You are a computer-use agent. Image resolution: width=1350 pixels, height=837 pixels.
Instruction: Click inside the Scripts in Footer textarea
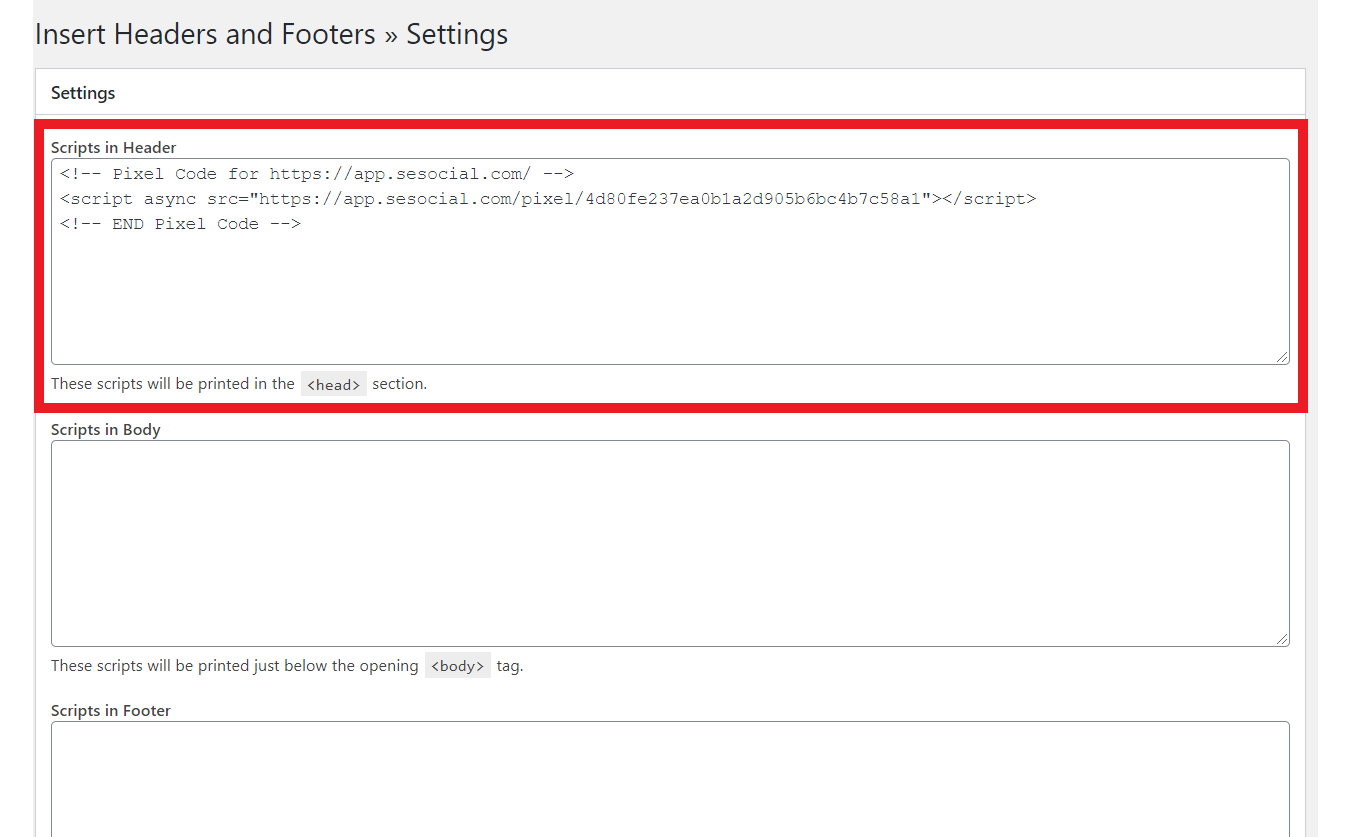670,779
